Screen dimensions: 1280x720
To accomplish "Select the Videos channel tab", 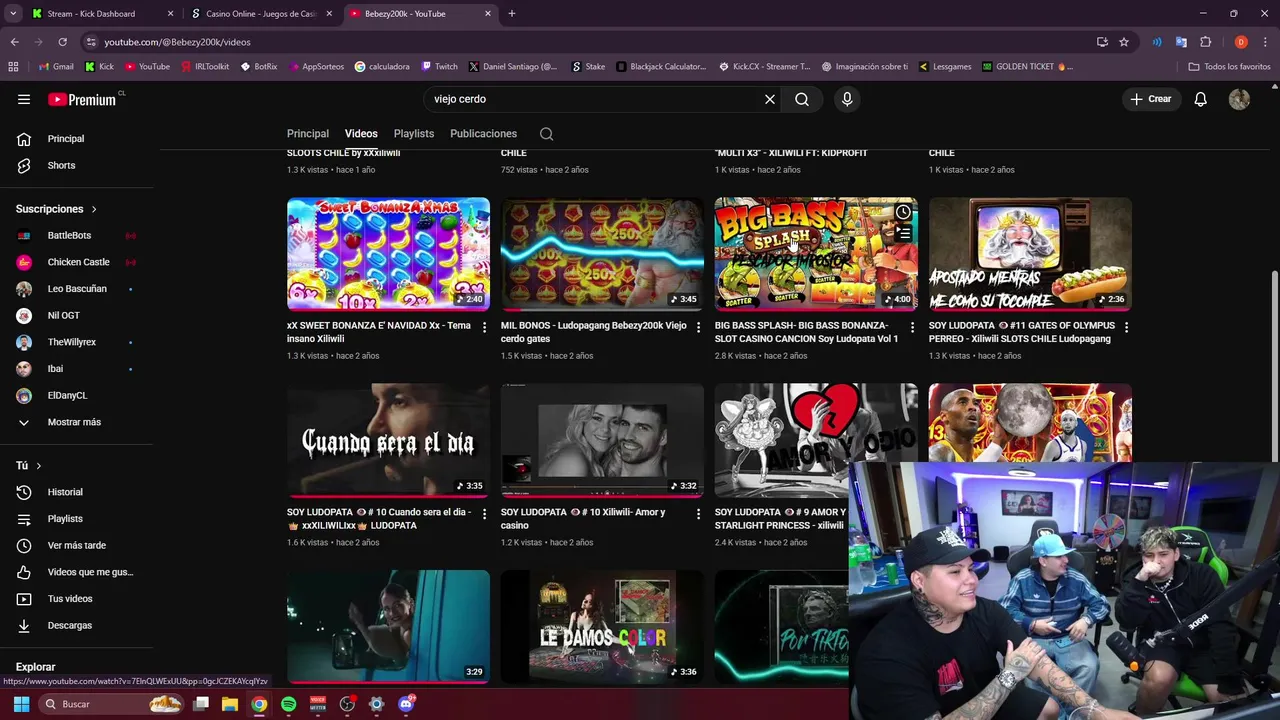I will click(361, 134).
